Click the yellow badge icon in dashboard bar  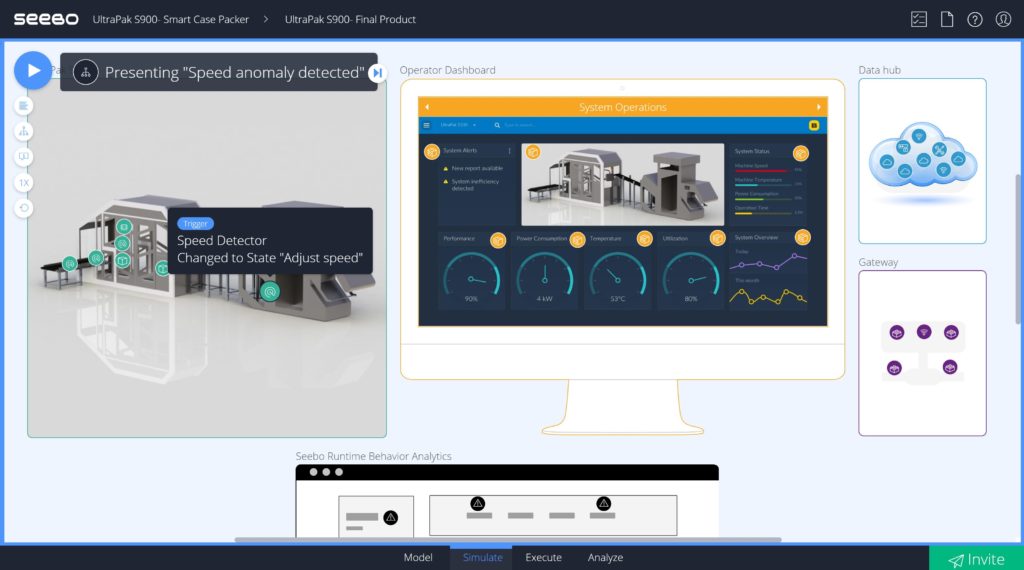(814, 125)
